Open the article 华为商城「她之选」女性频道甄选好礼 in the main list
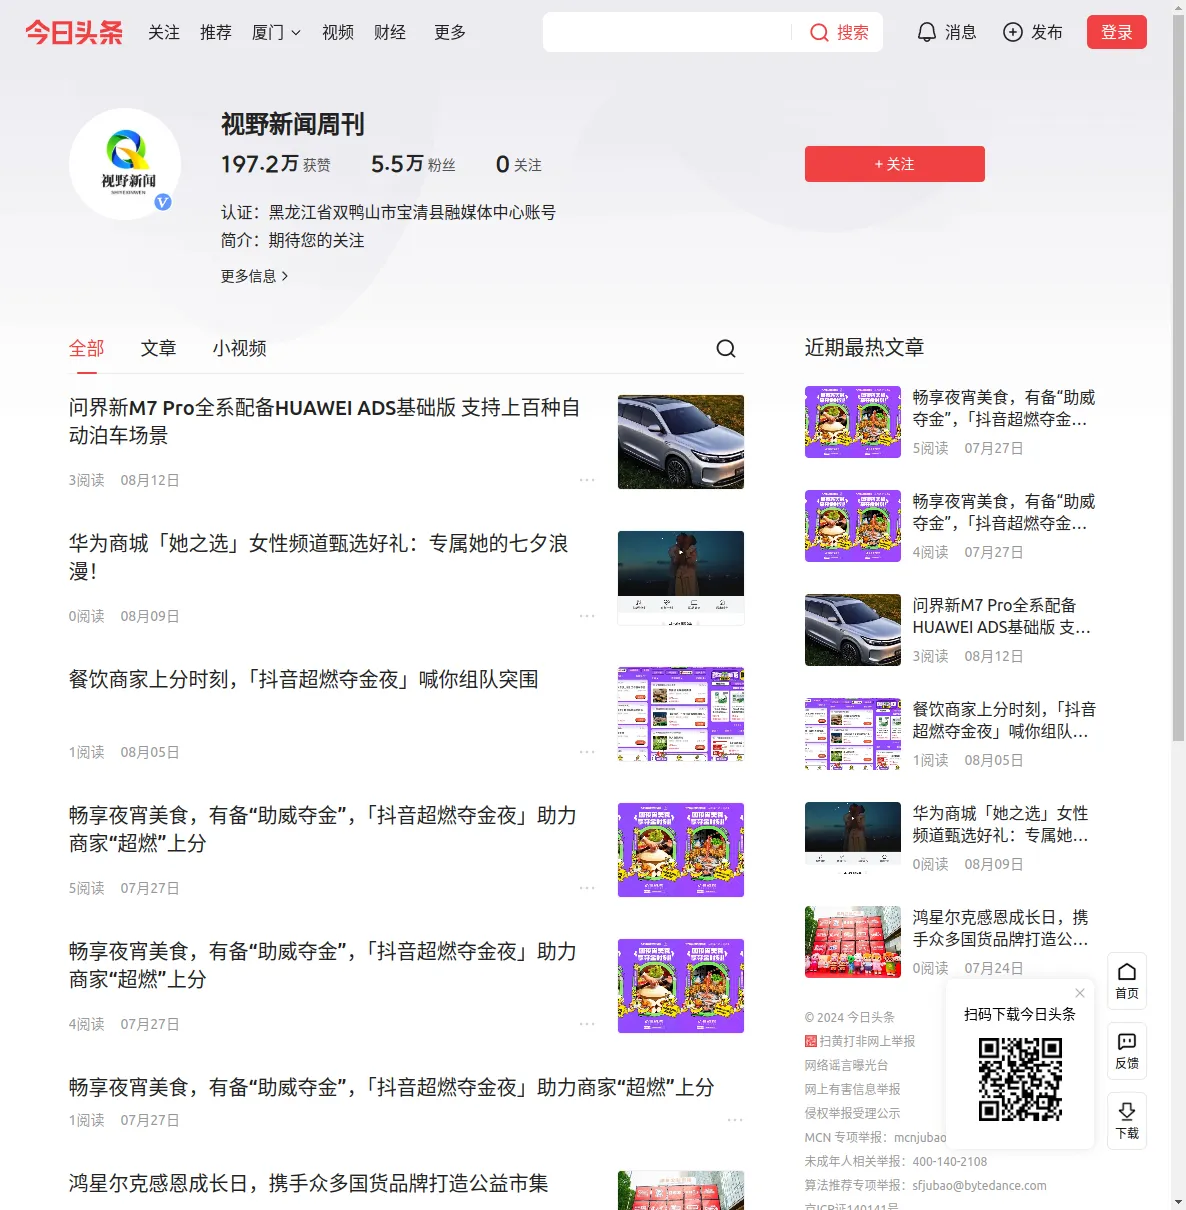The image size is (1186, 1210). point(319,557)
